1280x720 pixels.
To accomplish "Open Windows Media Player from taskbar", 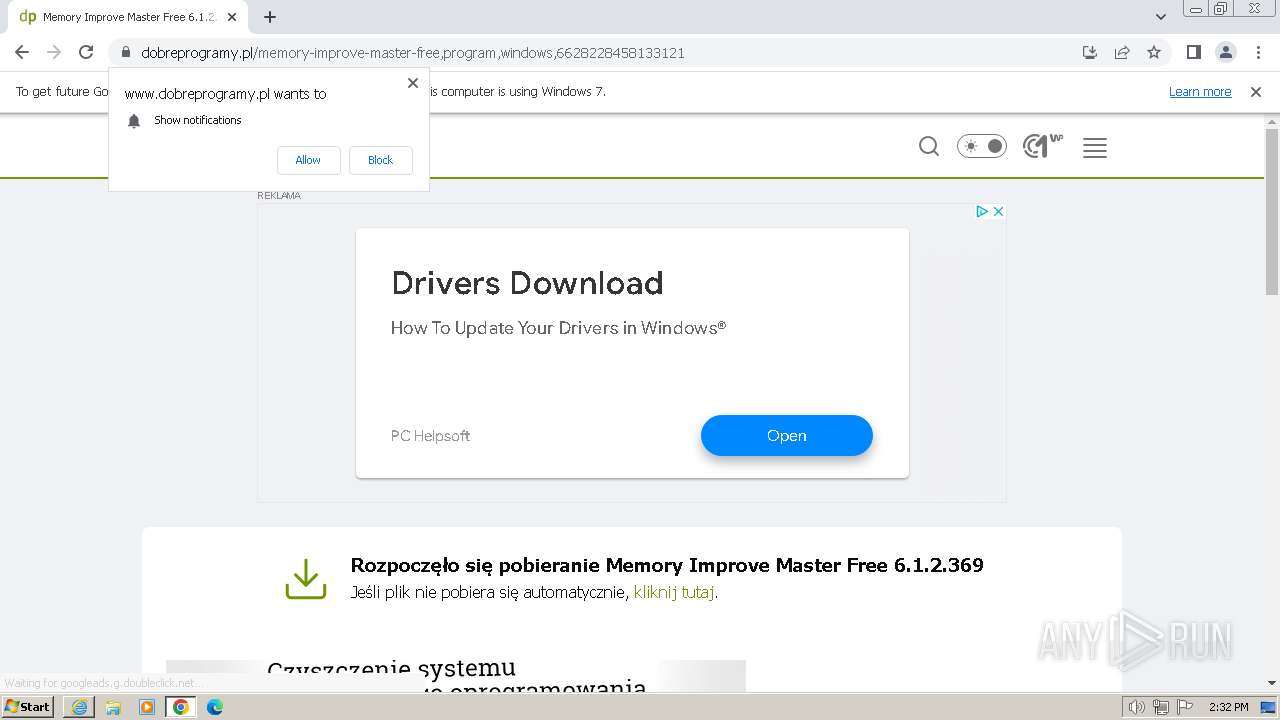I will pyautogui.click(x=147, y=707).
